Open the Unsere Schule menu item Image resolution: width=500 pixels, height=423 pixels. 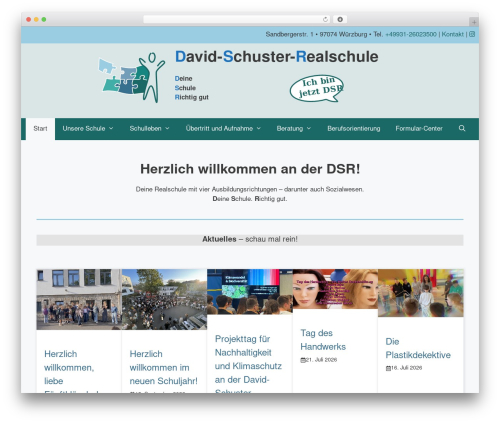coord(84,129)
